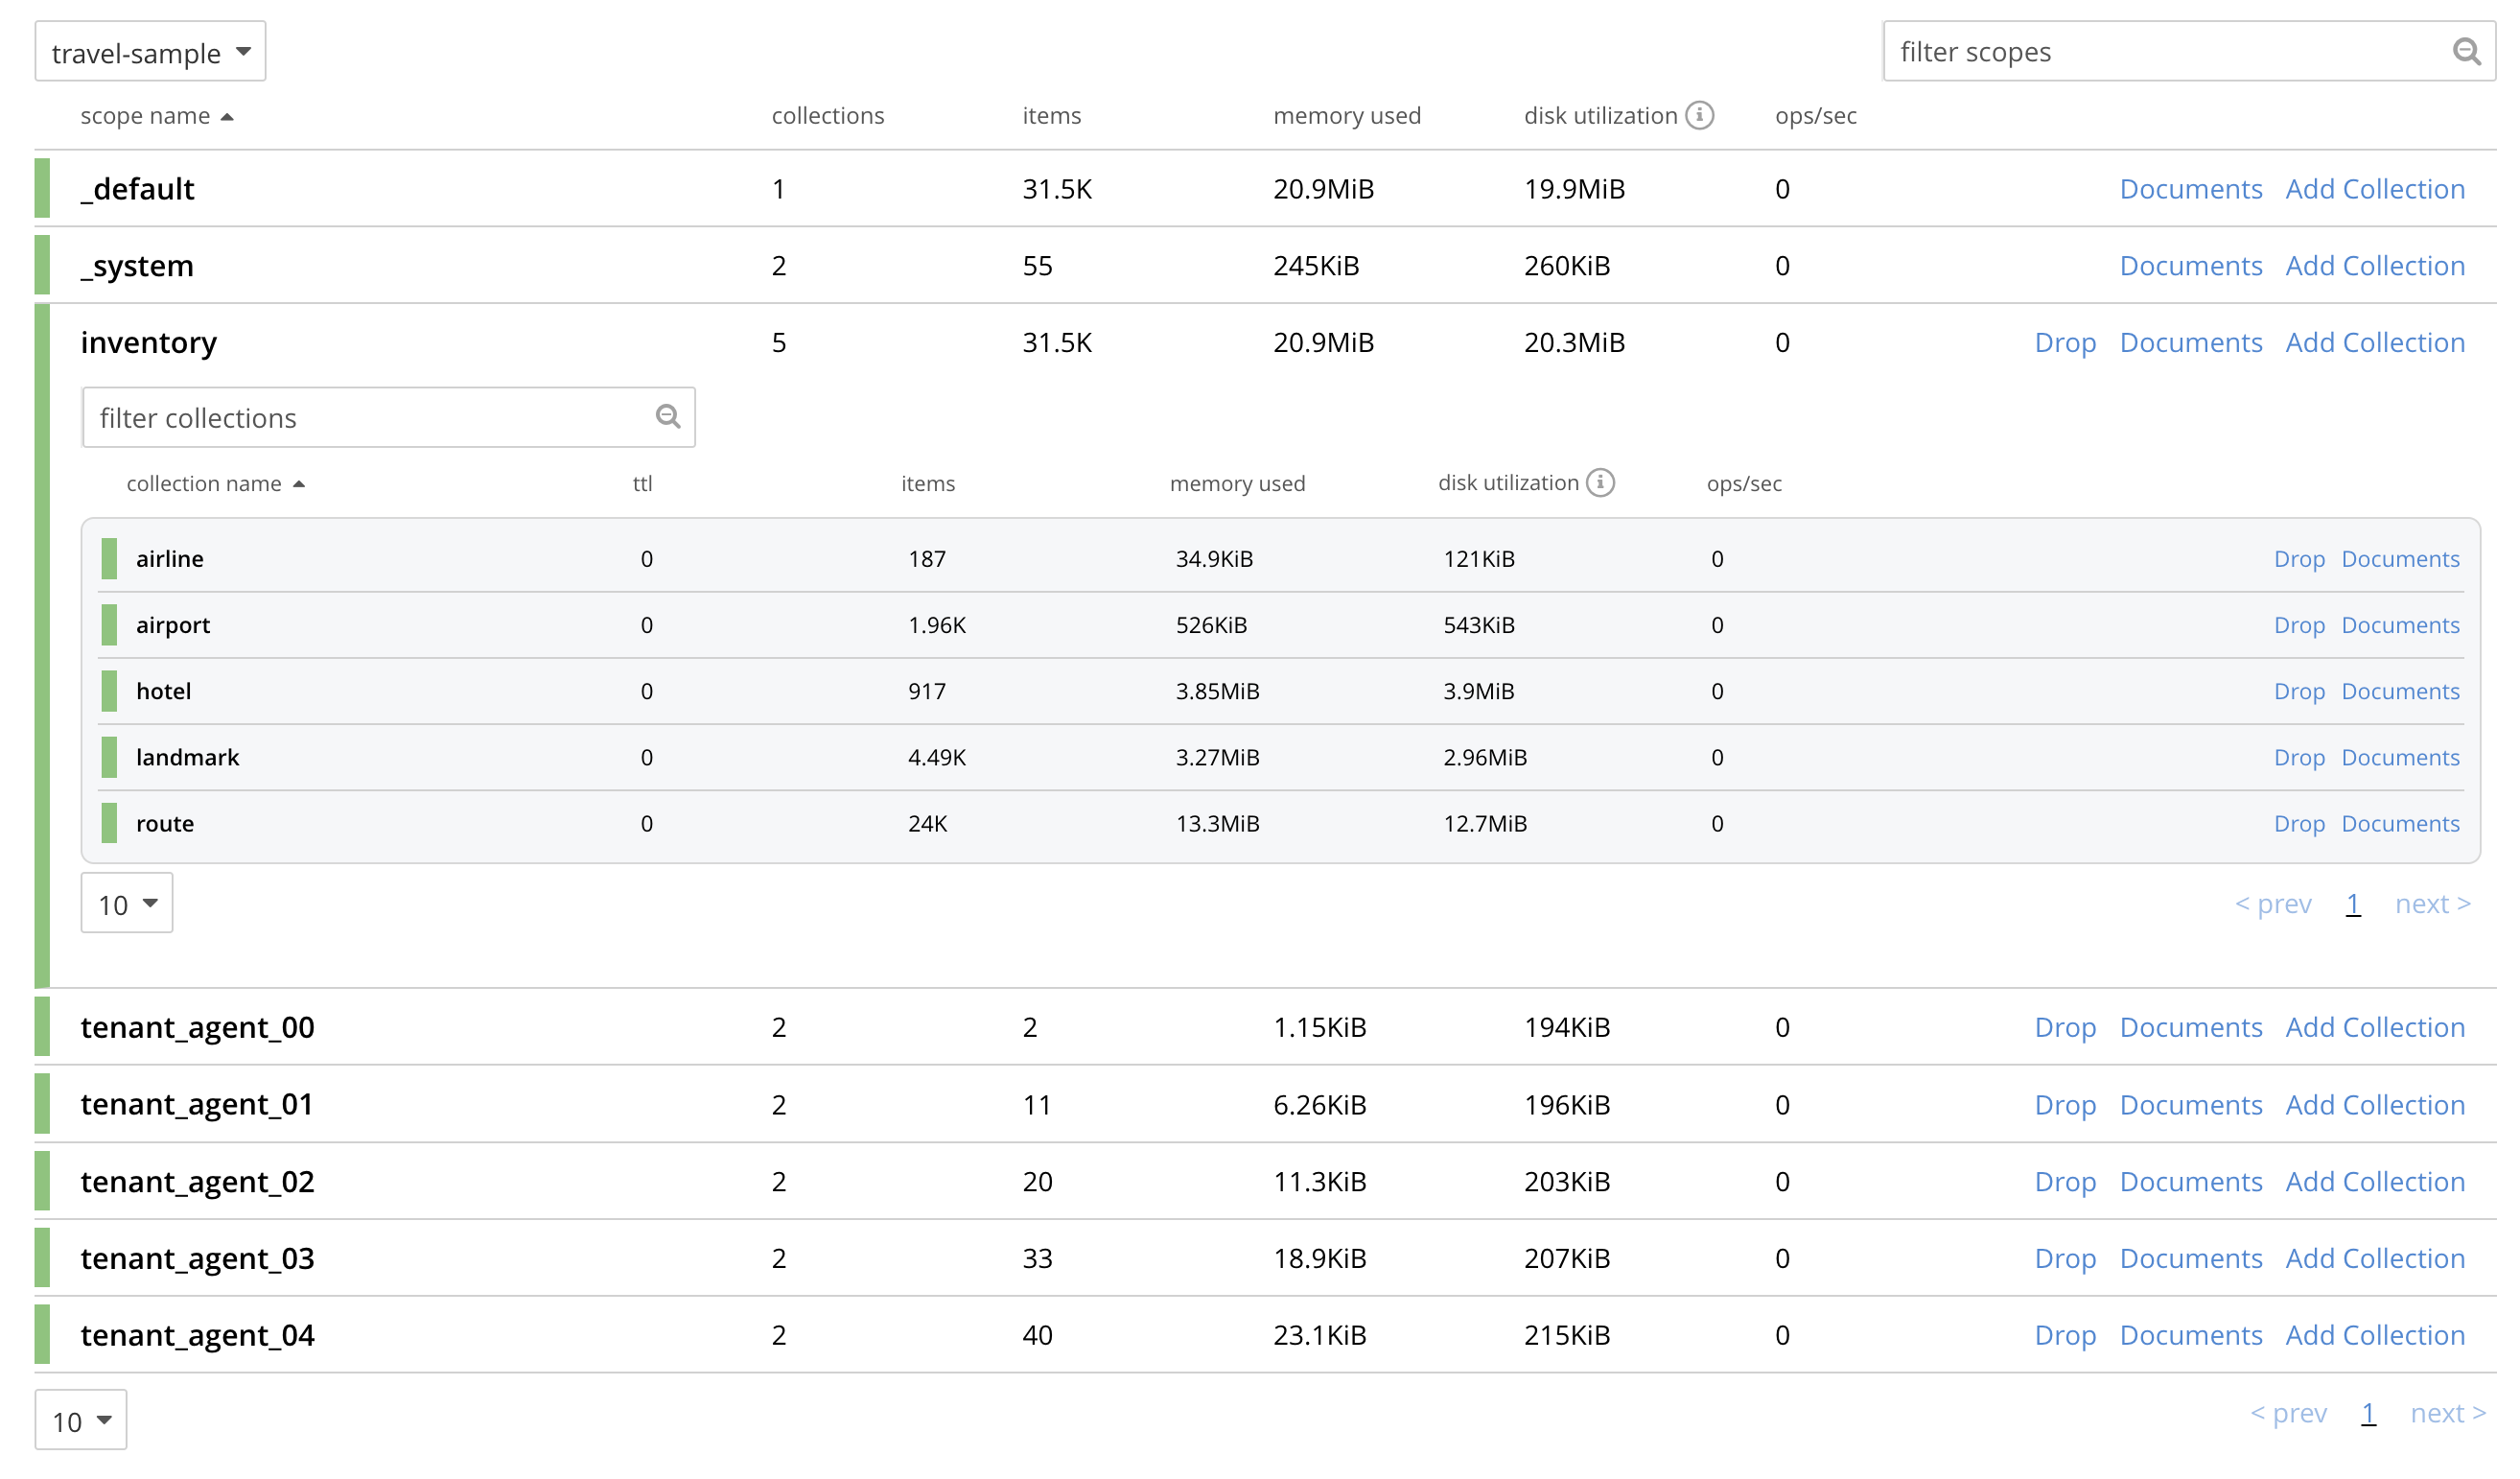Expand the tenant_agent_02 scope

pos(197,1182)
